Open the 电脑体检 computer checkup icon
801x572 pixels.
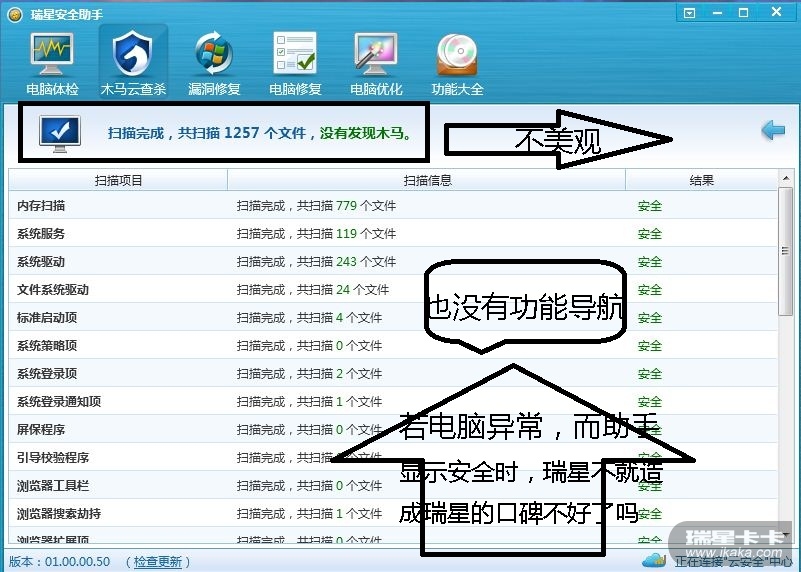tap(52, 55)
